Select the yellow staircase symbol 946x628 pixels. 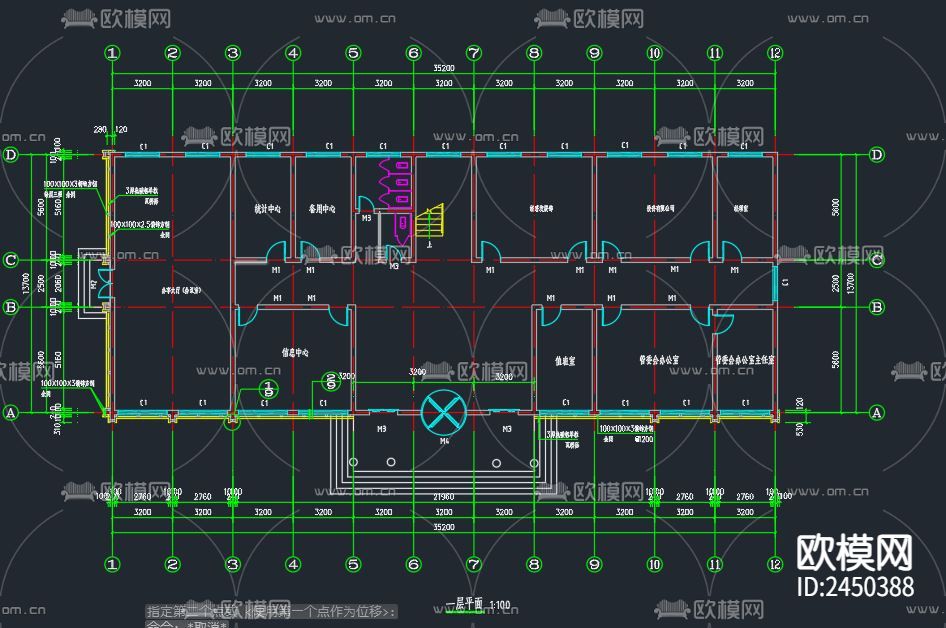[430, 221]
